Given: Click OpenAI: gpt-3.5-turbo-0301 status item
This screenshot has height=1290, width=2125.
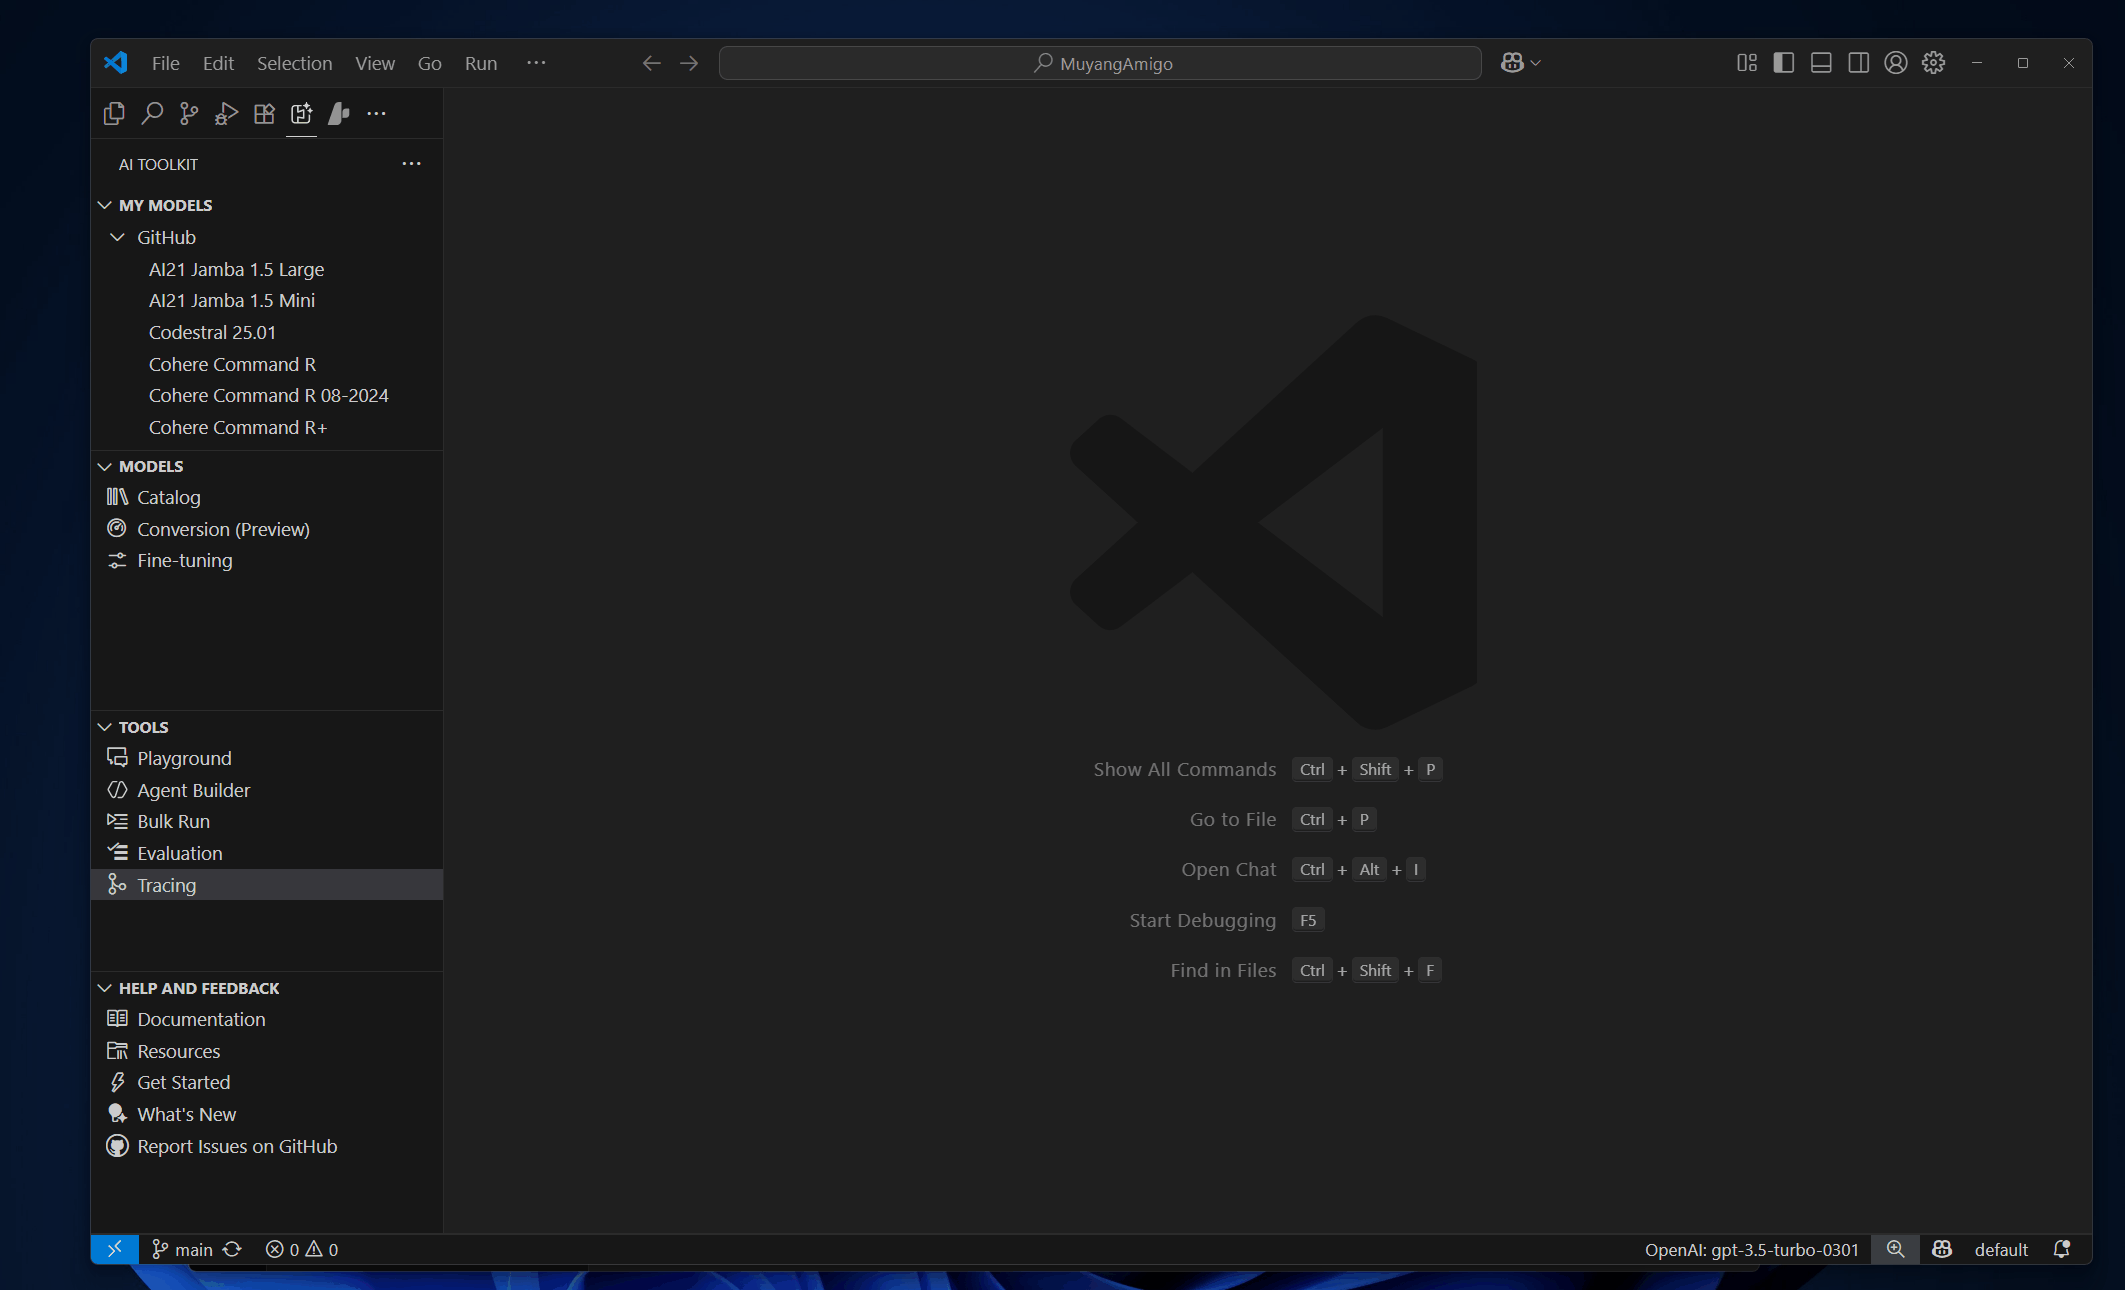Looking at the screenshot, I should [1752, 1249].
